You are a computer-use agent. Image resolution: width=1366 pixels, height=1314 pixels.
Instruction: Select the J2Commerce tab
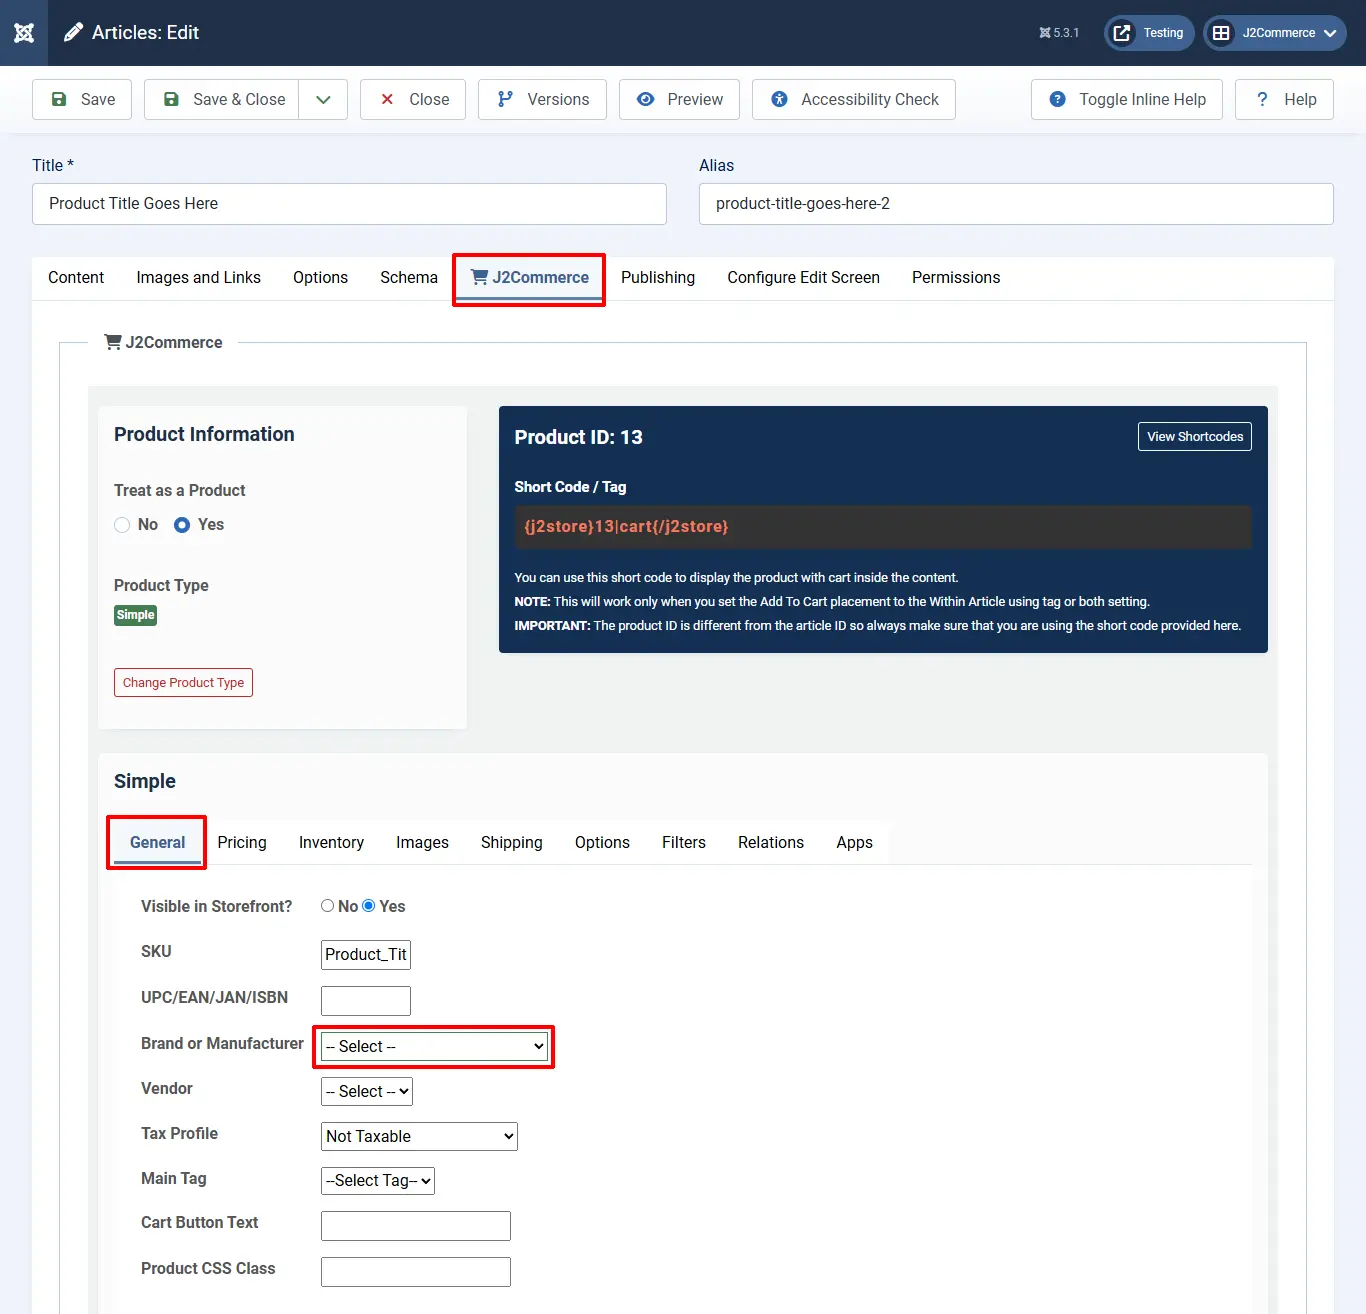(529, 278)
